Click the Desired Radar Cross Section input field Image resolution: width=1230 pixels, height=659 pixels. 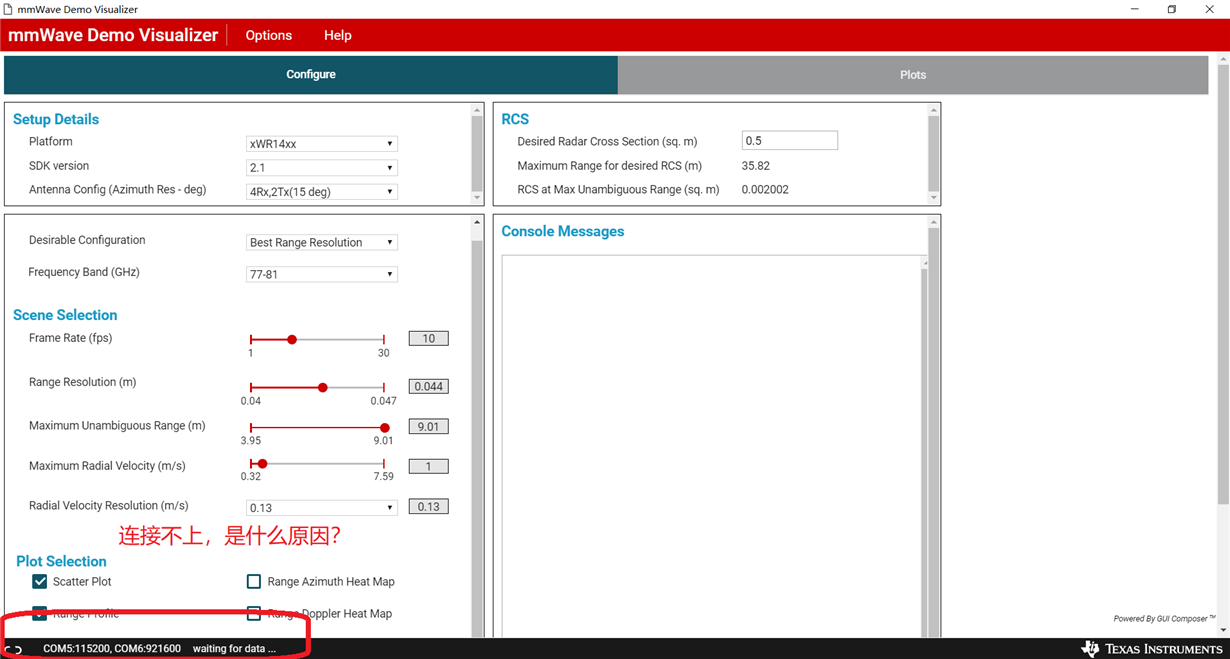(790, 141)
